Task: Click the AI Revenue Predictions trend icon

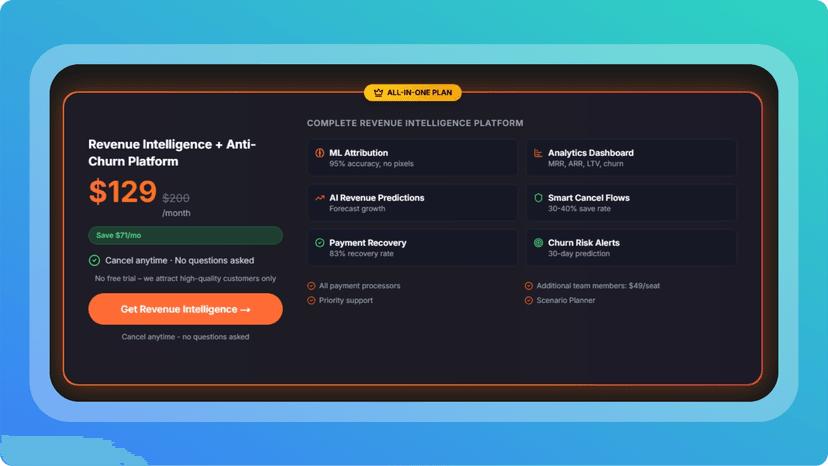Action: pyautogui.click(x=319, y=198)
